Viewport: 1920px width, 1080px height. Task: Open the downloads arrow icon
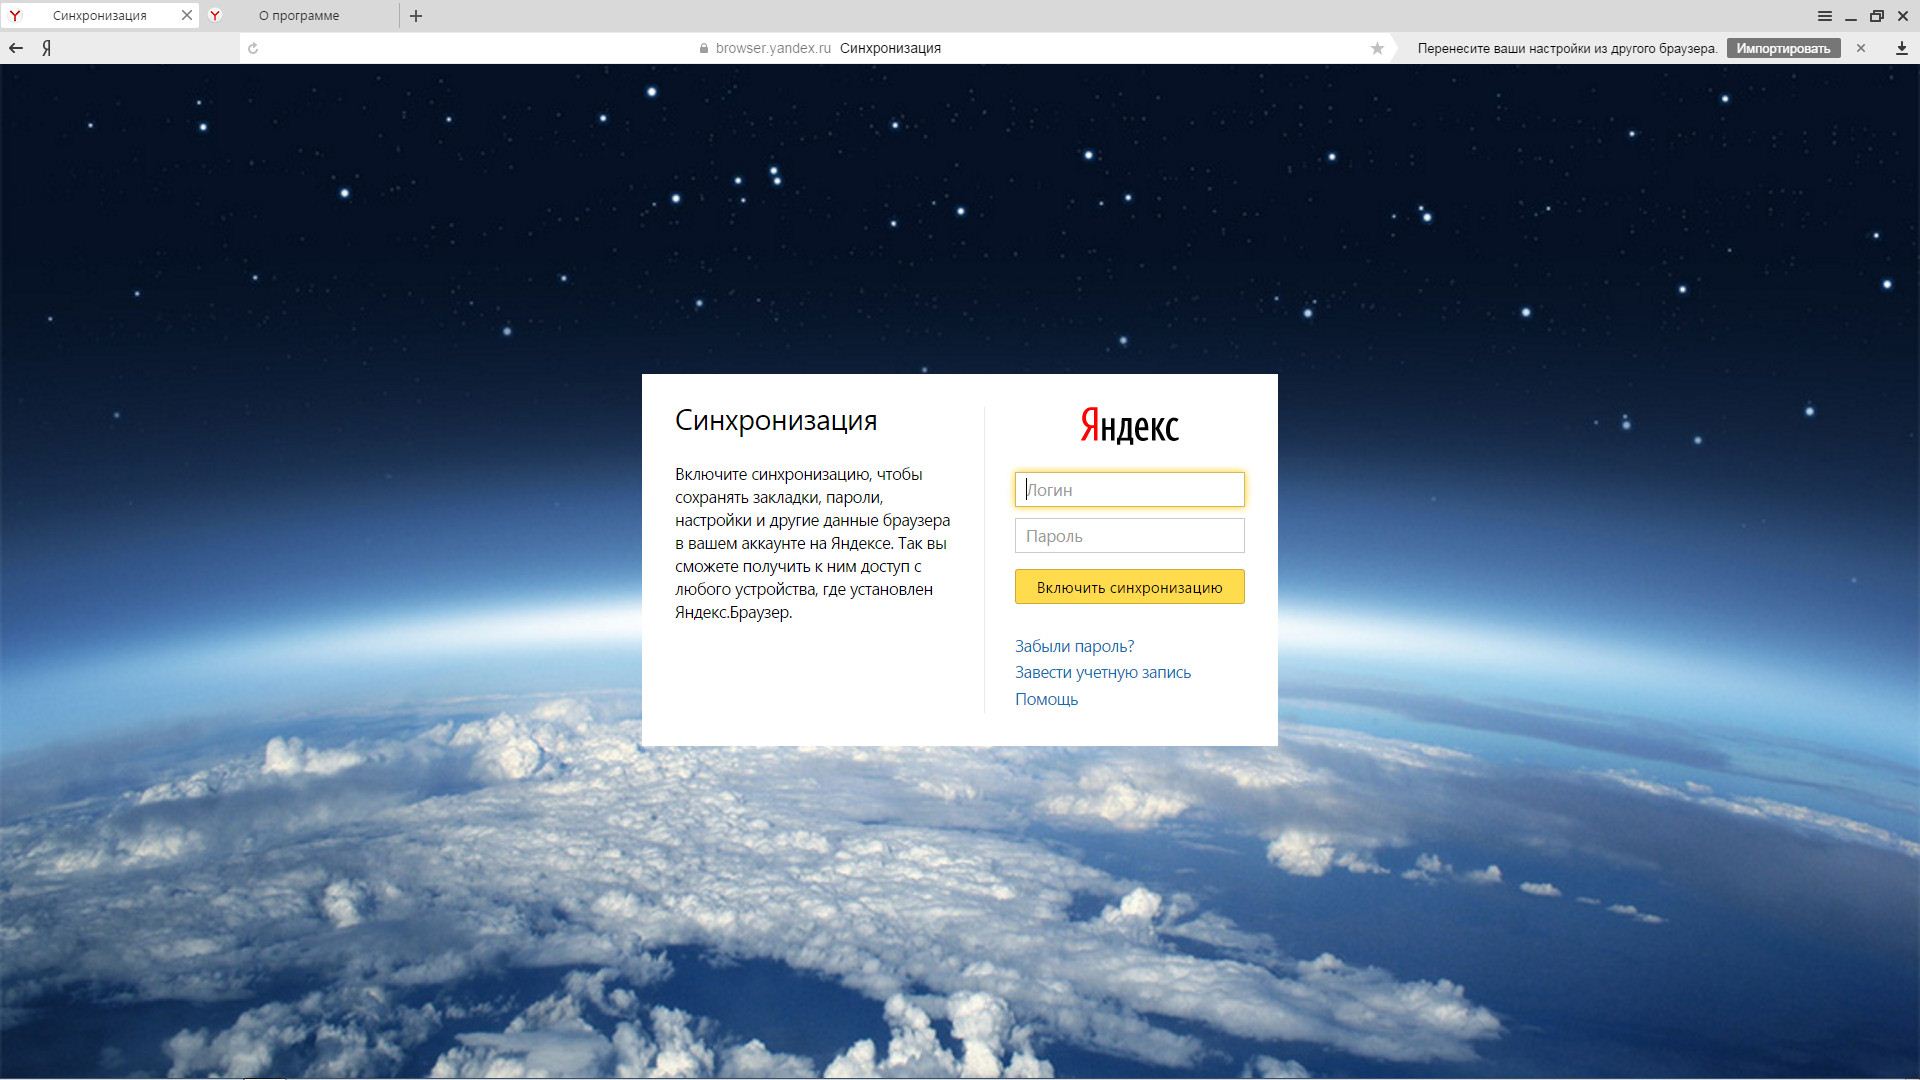1901,48
